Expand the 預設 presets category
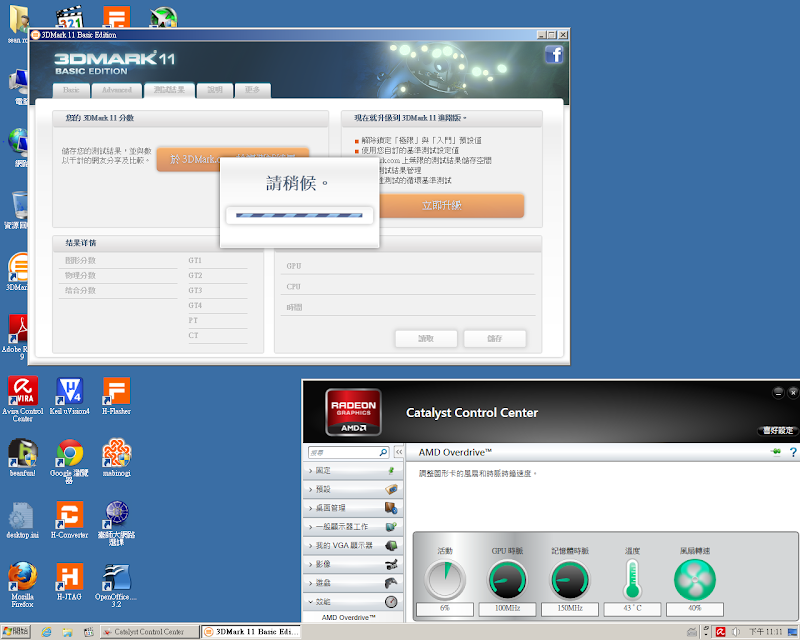The image size is (800, 640). click(x=353, y=489)
